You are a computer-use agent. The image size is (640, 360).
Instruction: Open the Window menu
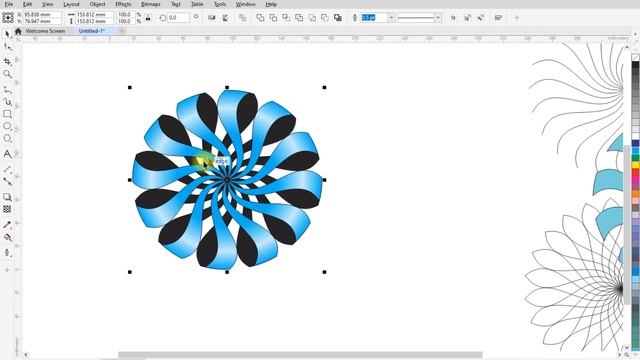point(245,4)
